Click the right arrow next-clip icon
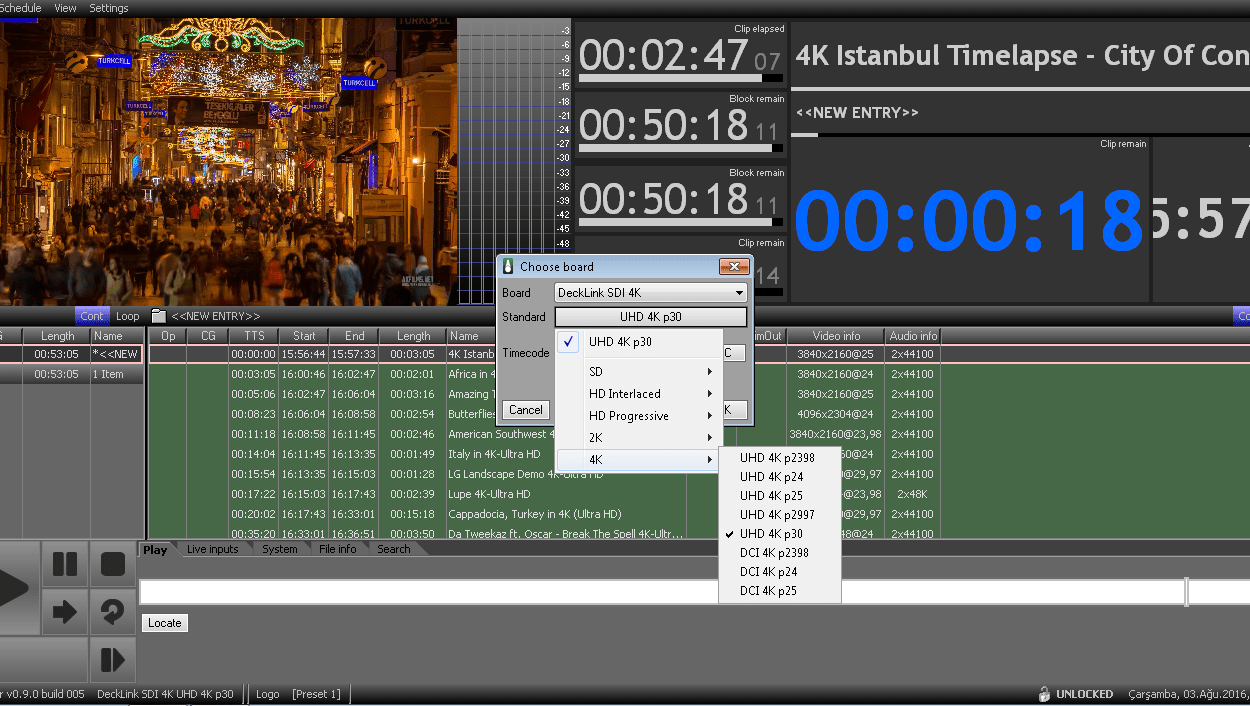The width and height of the screenshot is (1250, 706). coord(65,612)
